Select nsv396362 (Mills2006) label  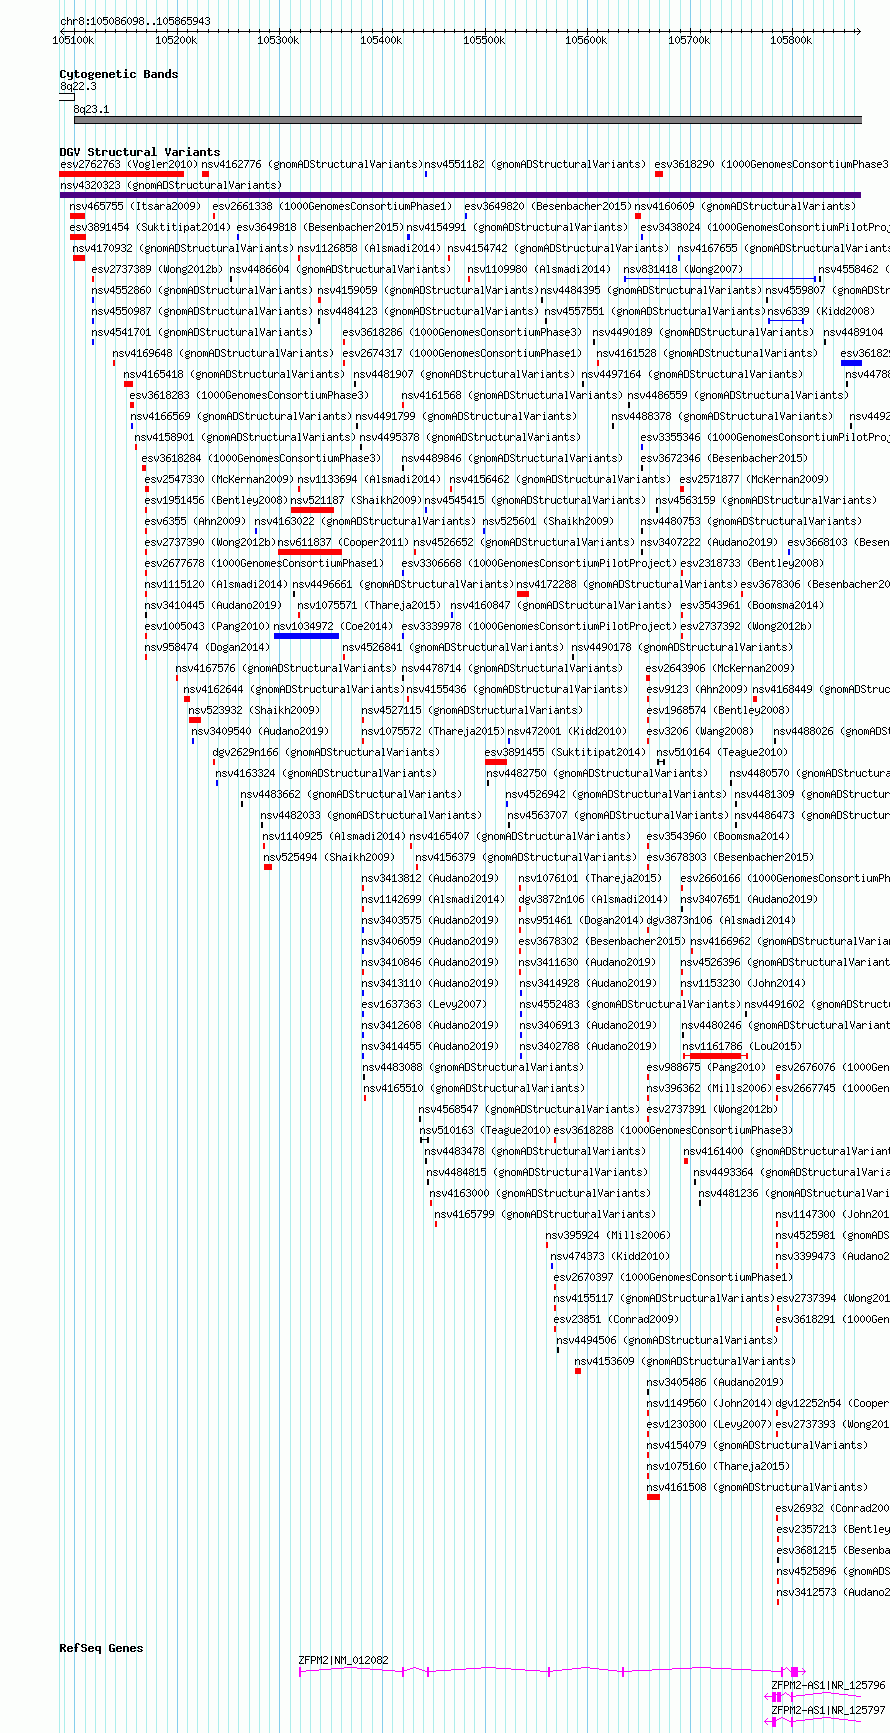click(709, 1088)
